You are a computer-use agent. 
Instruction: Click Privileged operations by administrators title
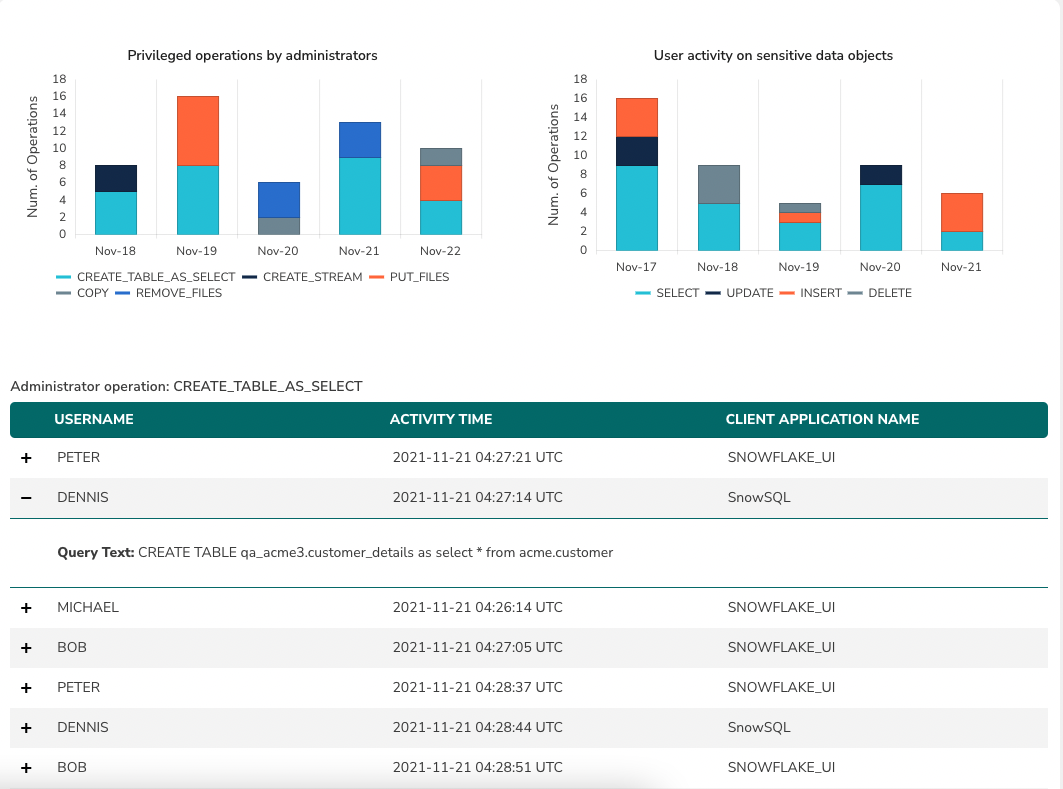[x=252, y=56]
